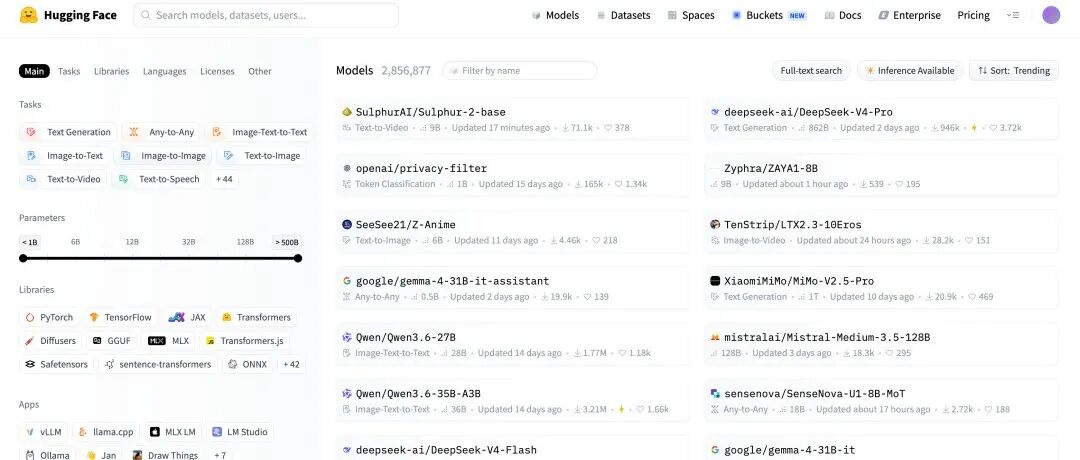Switch to the Languages filter tab
This screenshot has width=1080, height=460.
pyautogui.click(x=165, y=71)
